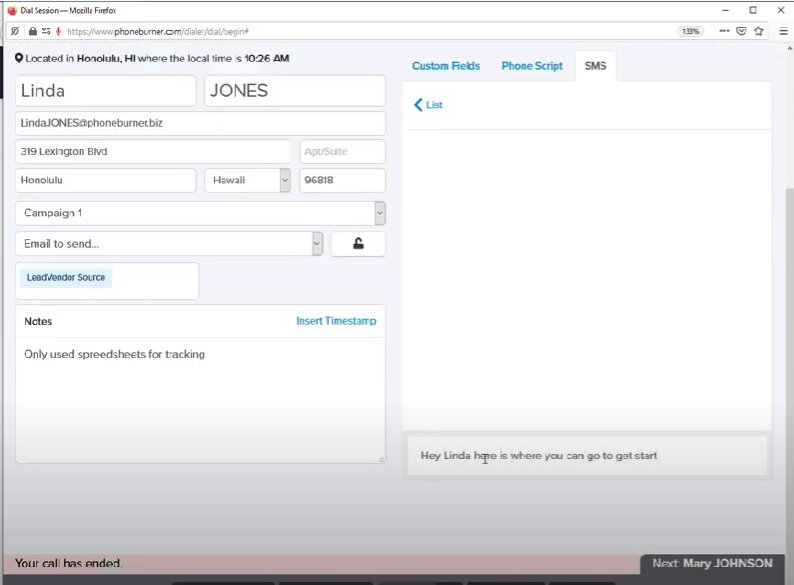Click the back chevron beside List
The height and width of the screenshot is (585, 794).
(x=418, y=105)
